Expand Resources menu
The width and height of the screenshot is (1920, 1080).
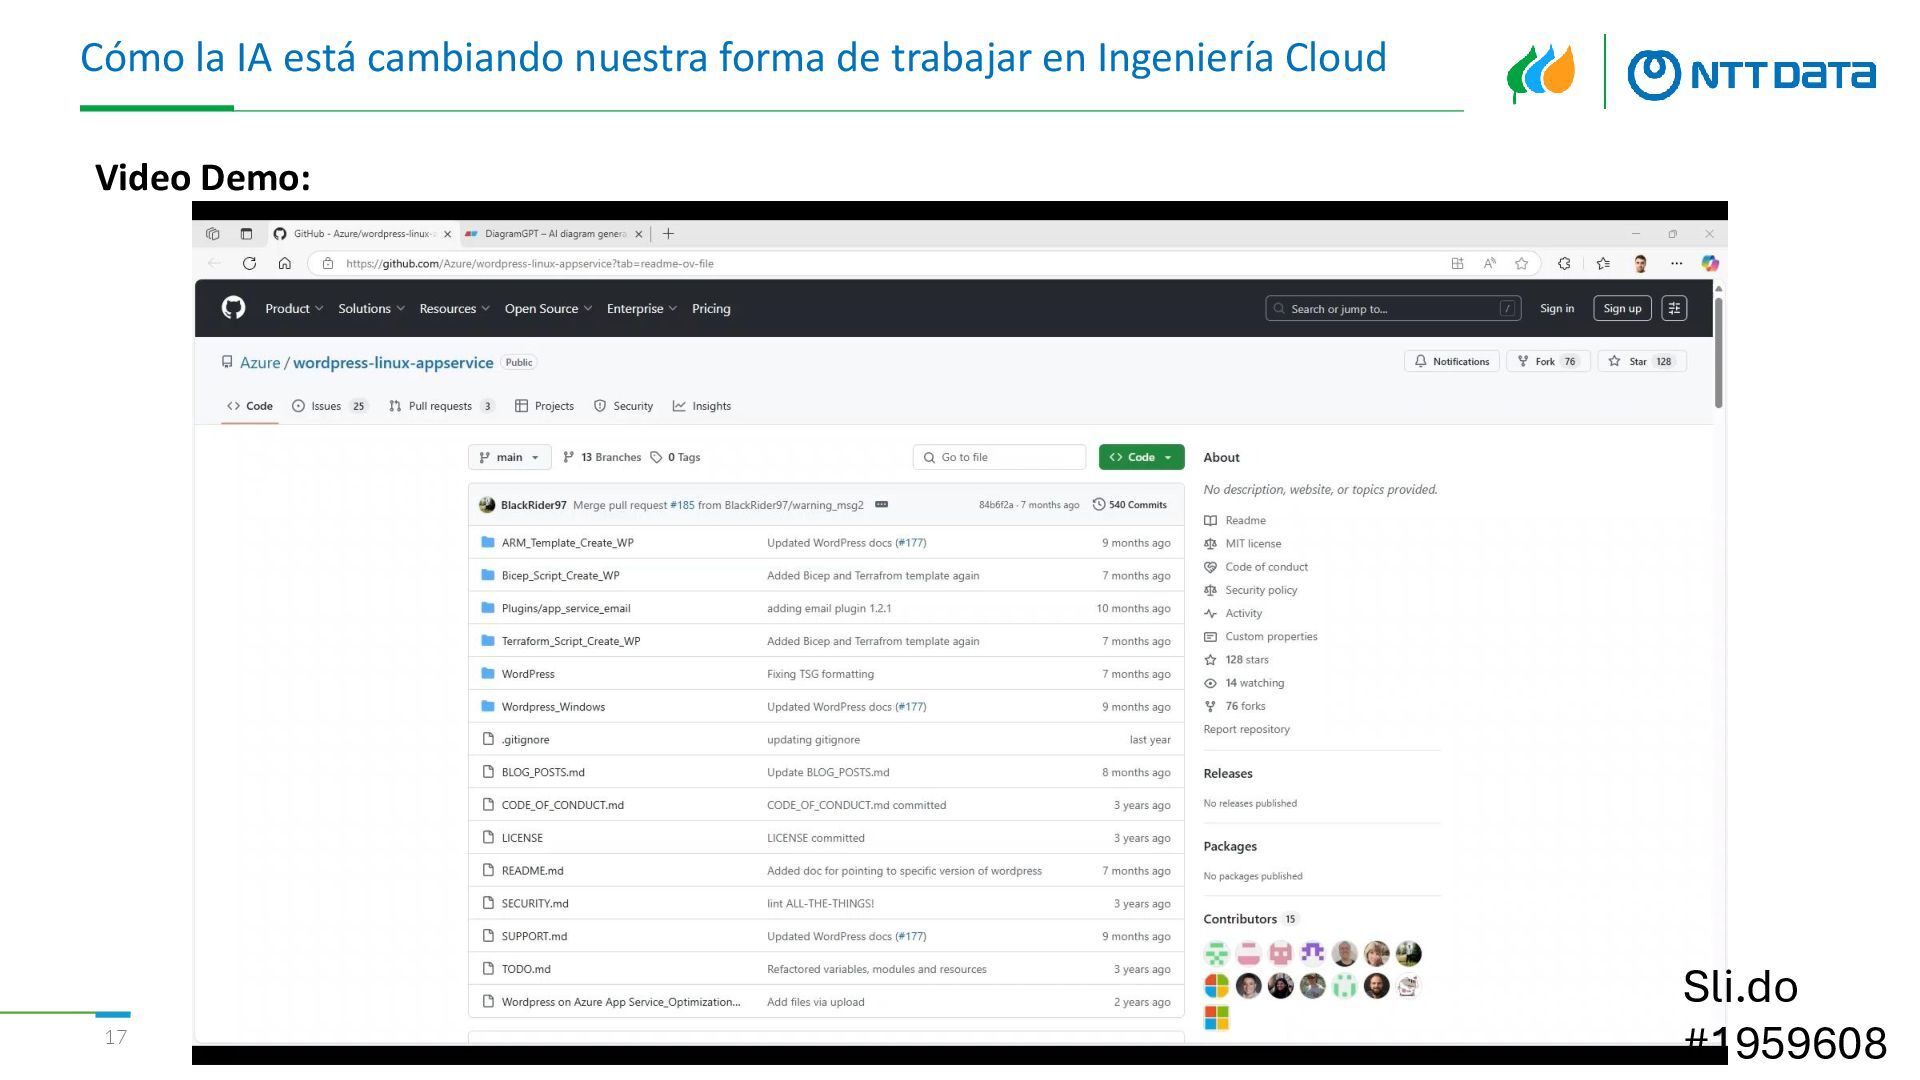point(454,309)
